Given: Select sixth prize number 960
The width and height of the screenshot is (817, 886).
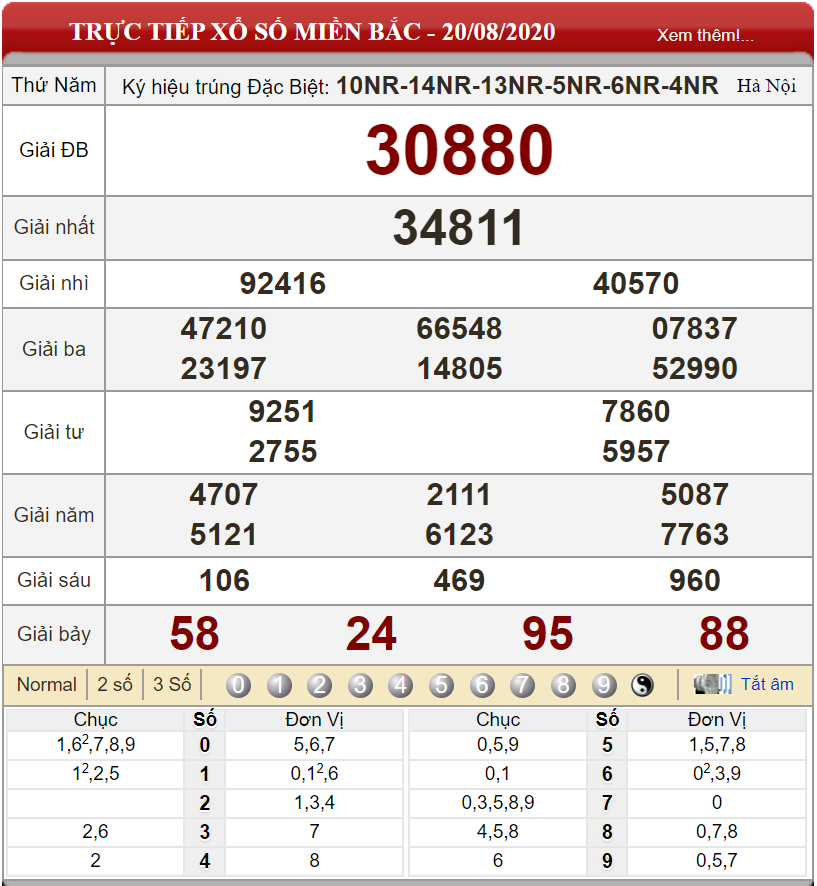Looking at the screenshot, I should (694, 581).
